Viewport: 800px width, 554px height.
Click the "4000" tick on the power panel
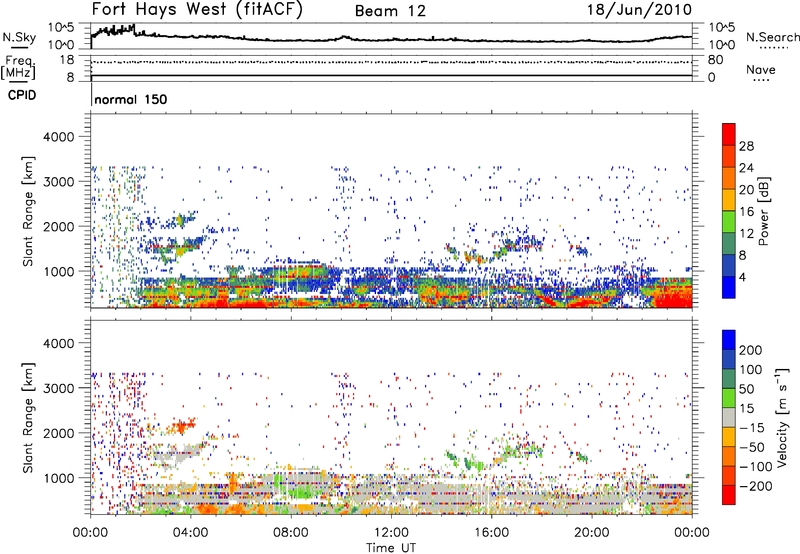click(59, 137)
